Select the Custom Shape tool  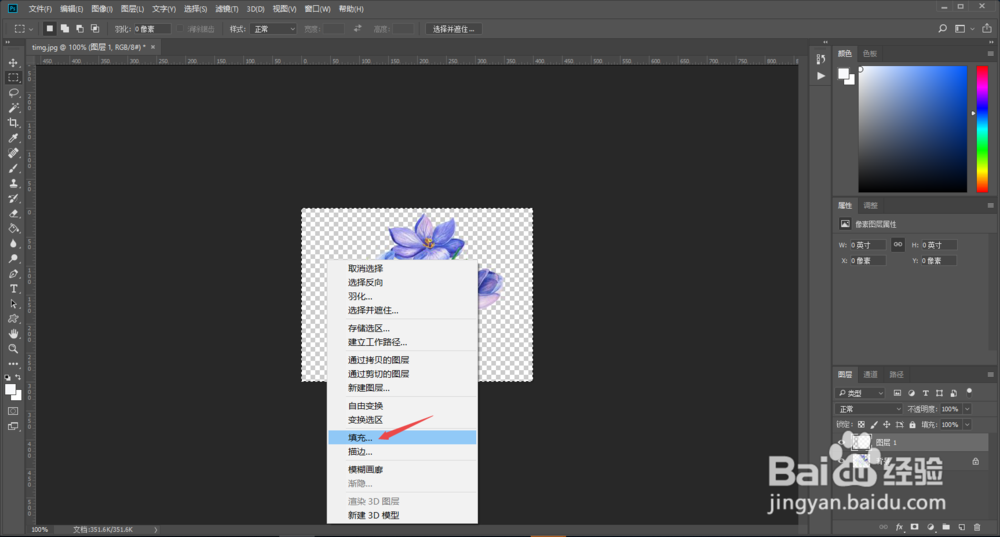[x=13, y=319]
